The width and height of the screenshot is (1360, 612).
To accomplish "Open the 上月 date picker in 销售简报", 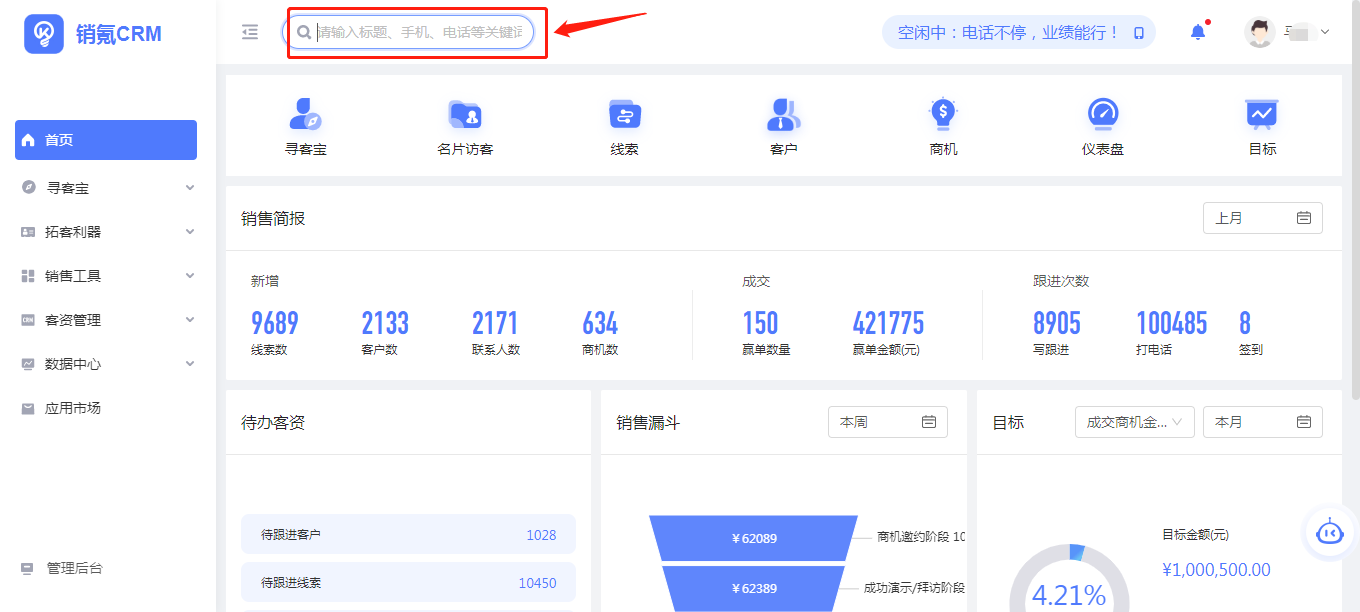I will tap(1262, 218).
